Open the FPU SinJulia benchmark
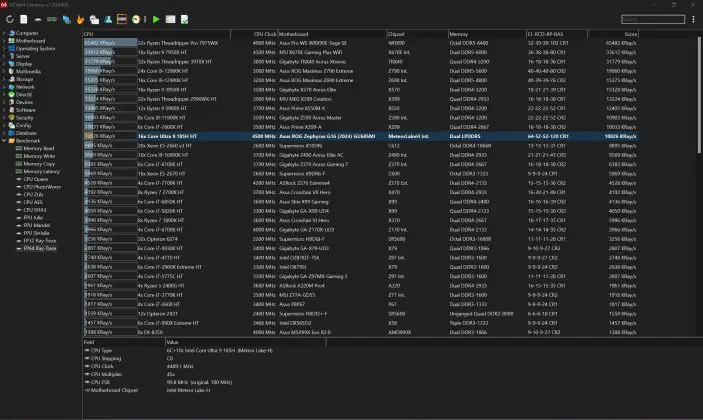Viewport: 703px width, 420px height. click(x=36, y=233)
